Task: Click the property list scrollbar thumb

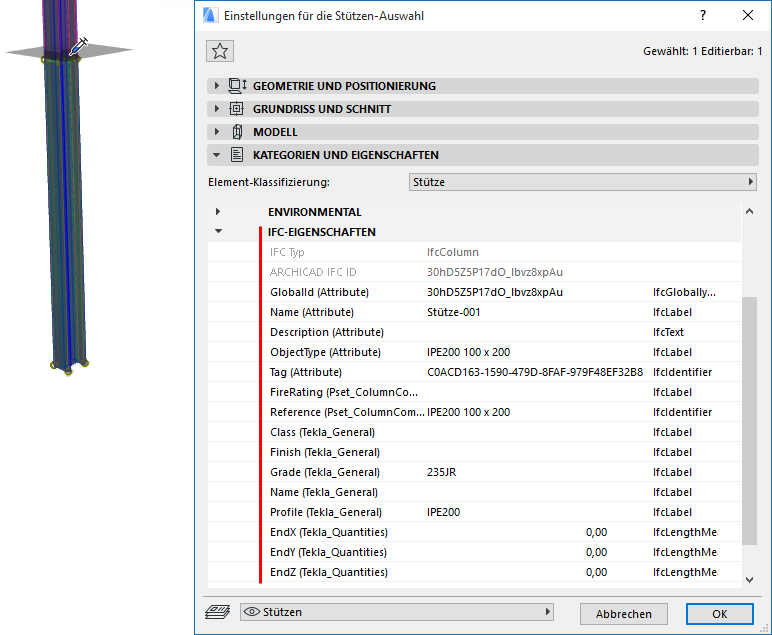Action: click(x=749, y=421)
